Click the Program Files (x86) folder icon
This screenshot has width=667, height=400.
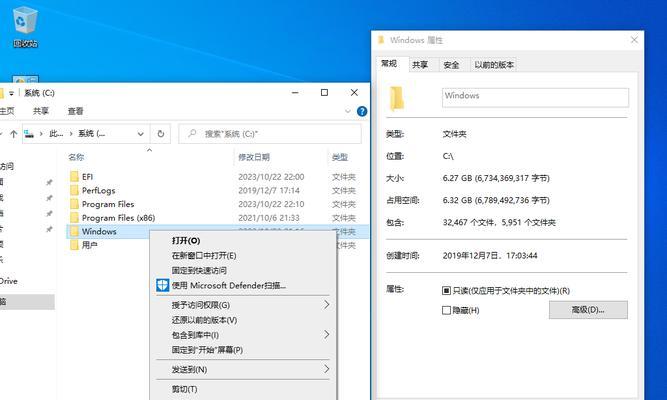click(74, 217)
